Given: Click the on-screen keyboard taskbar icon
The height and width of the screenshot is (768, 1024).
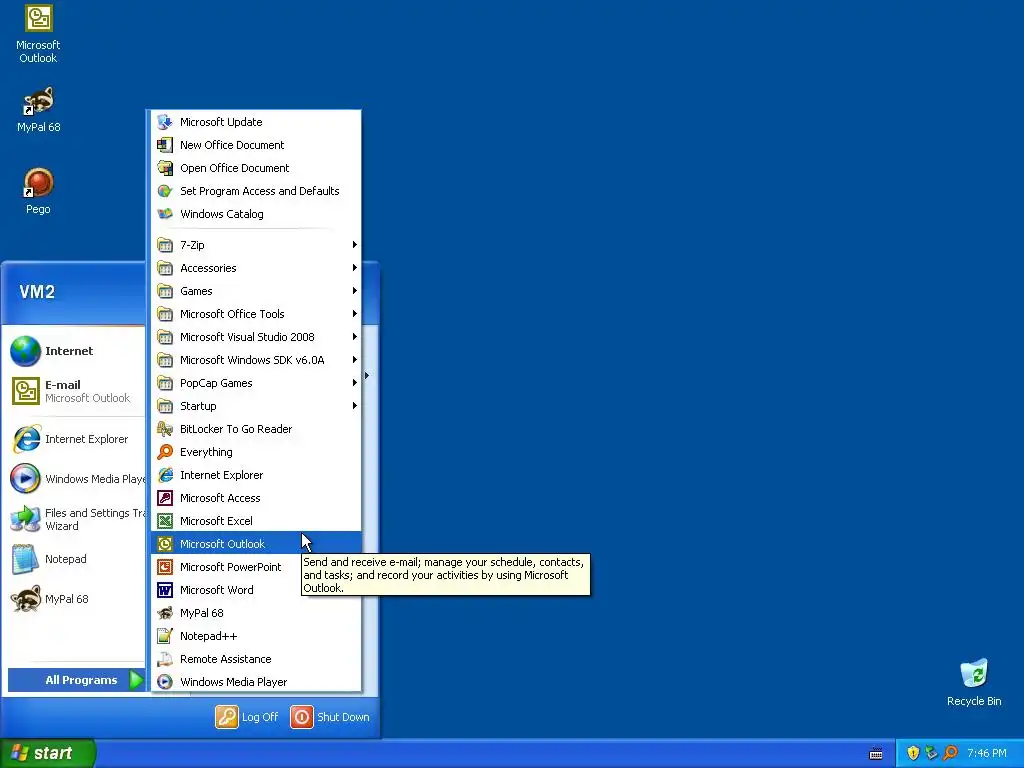Looking at the screenshot, I should (x=876, y=754).
